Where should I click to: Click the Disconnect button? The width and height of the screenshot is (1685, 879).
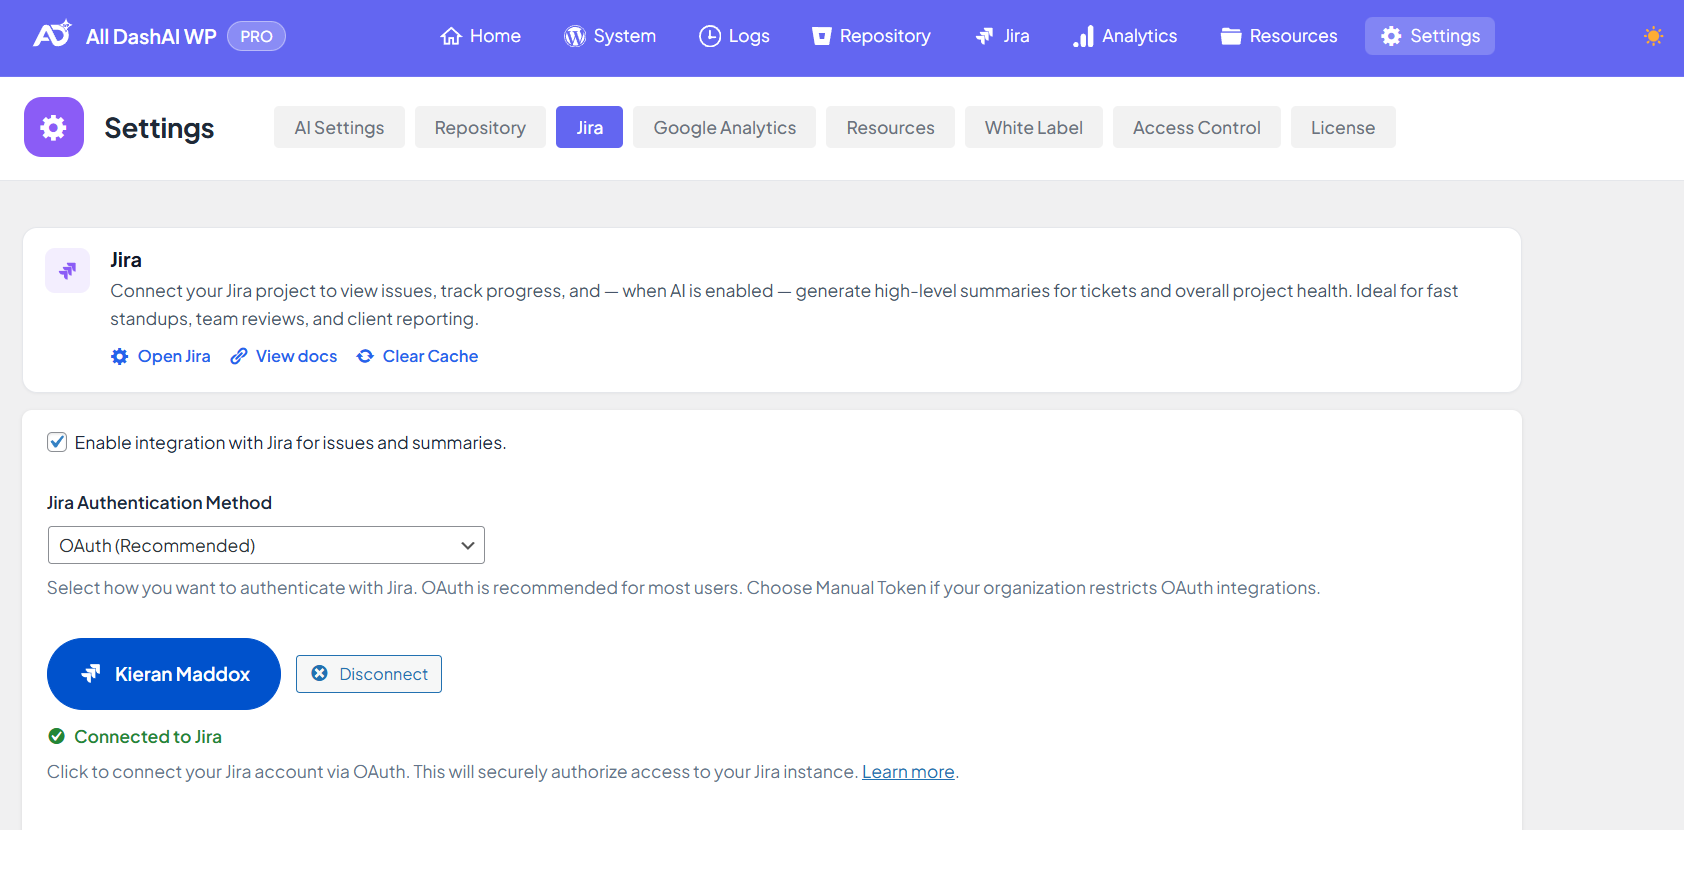pos(369,674)
